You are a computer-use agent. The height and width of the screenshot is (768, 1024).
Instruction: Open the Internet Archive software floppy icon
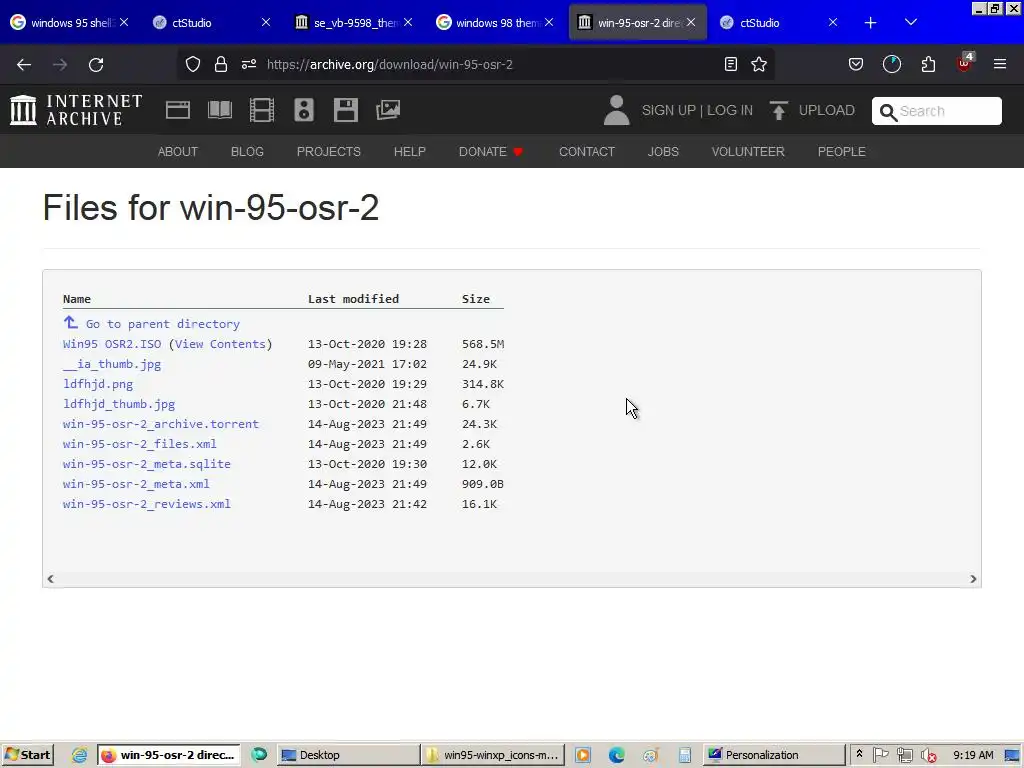(345, 110)
